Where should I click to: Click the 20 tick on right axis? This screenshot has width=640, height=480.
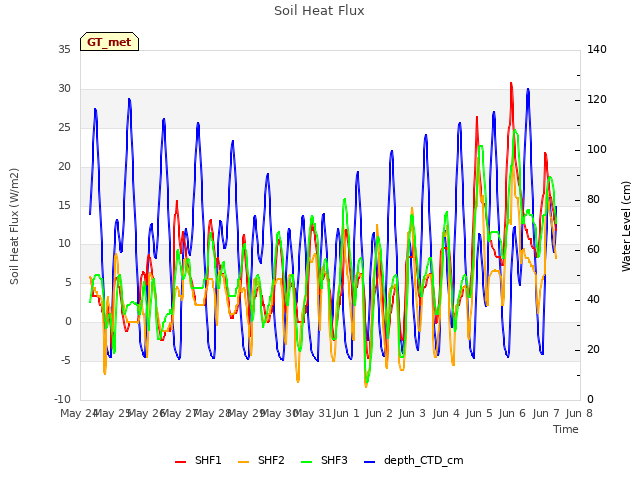pos(593,350)
